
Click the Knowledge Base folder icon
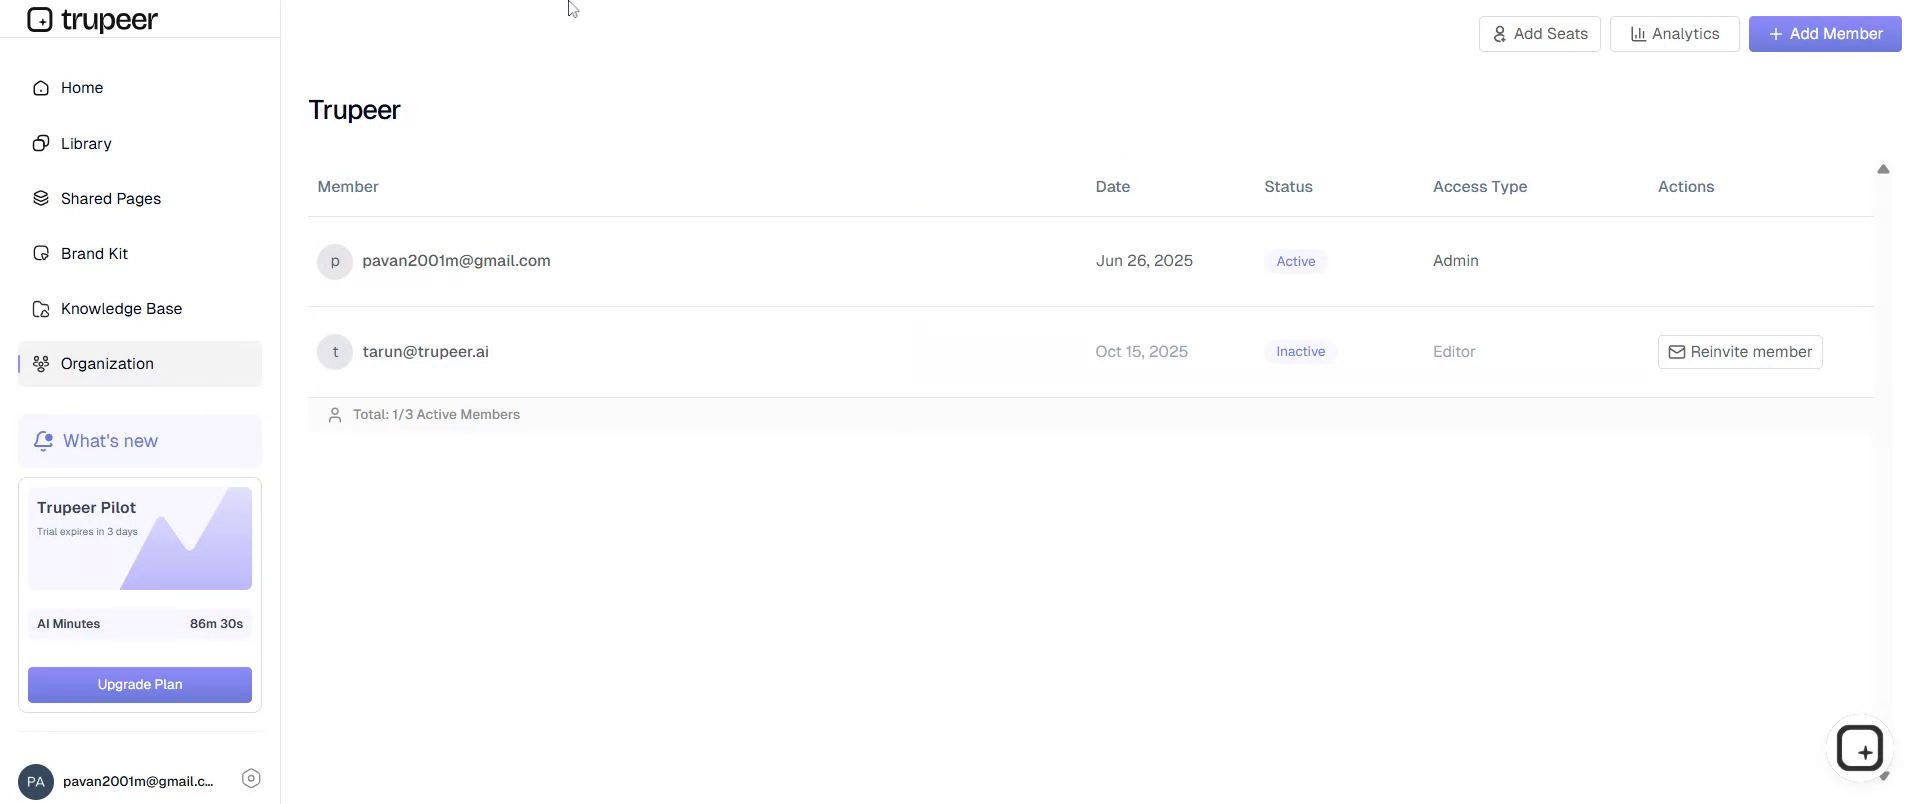[41, 309]
